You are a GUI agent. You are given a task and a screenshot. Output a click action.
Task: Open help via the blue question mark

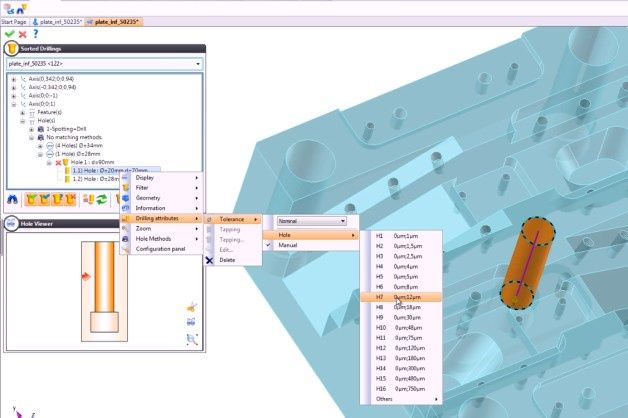(36, 34)
